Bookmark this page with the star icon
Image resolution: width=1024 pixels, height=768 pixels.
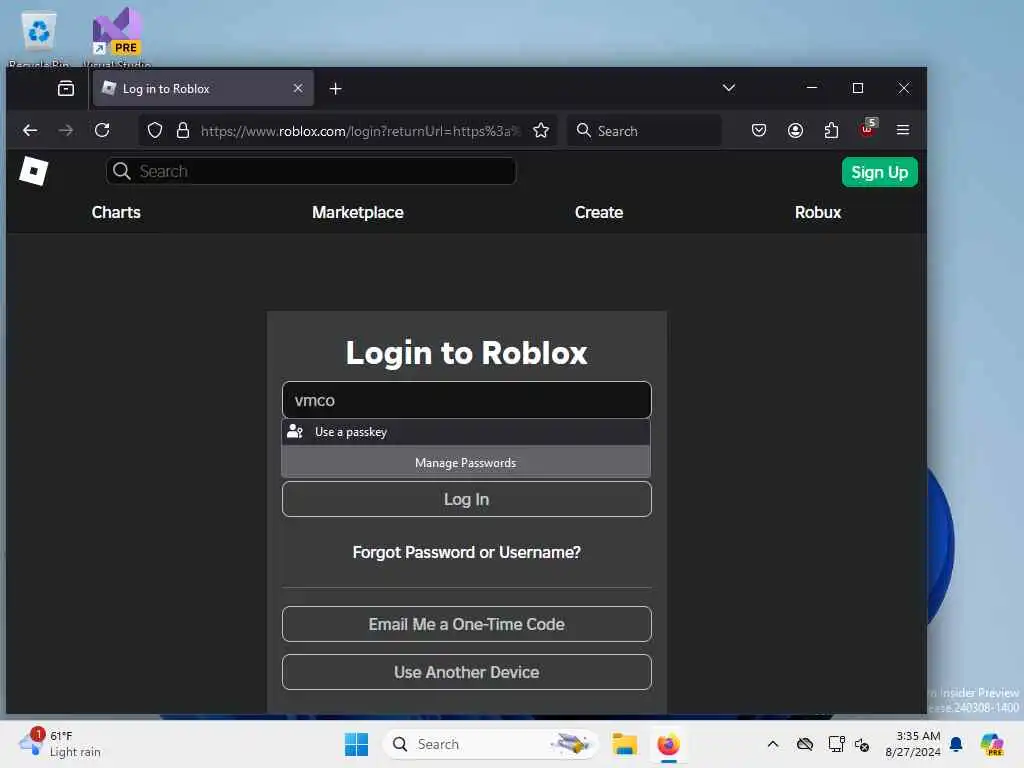pos(541,131)
